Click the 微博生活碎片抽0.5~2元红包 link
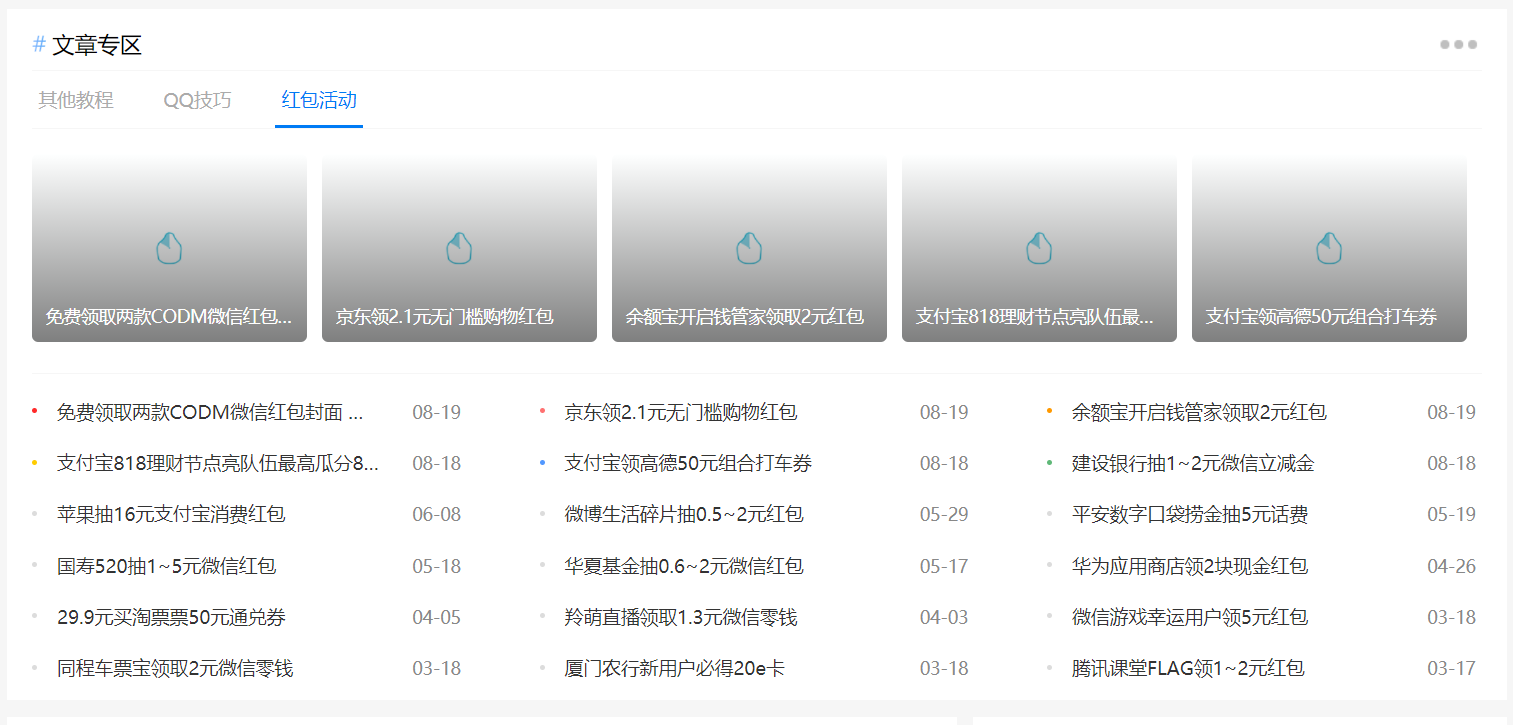This screenshot has height=725, width=1513. [x=684, y=514]
